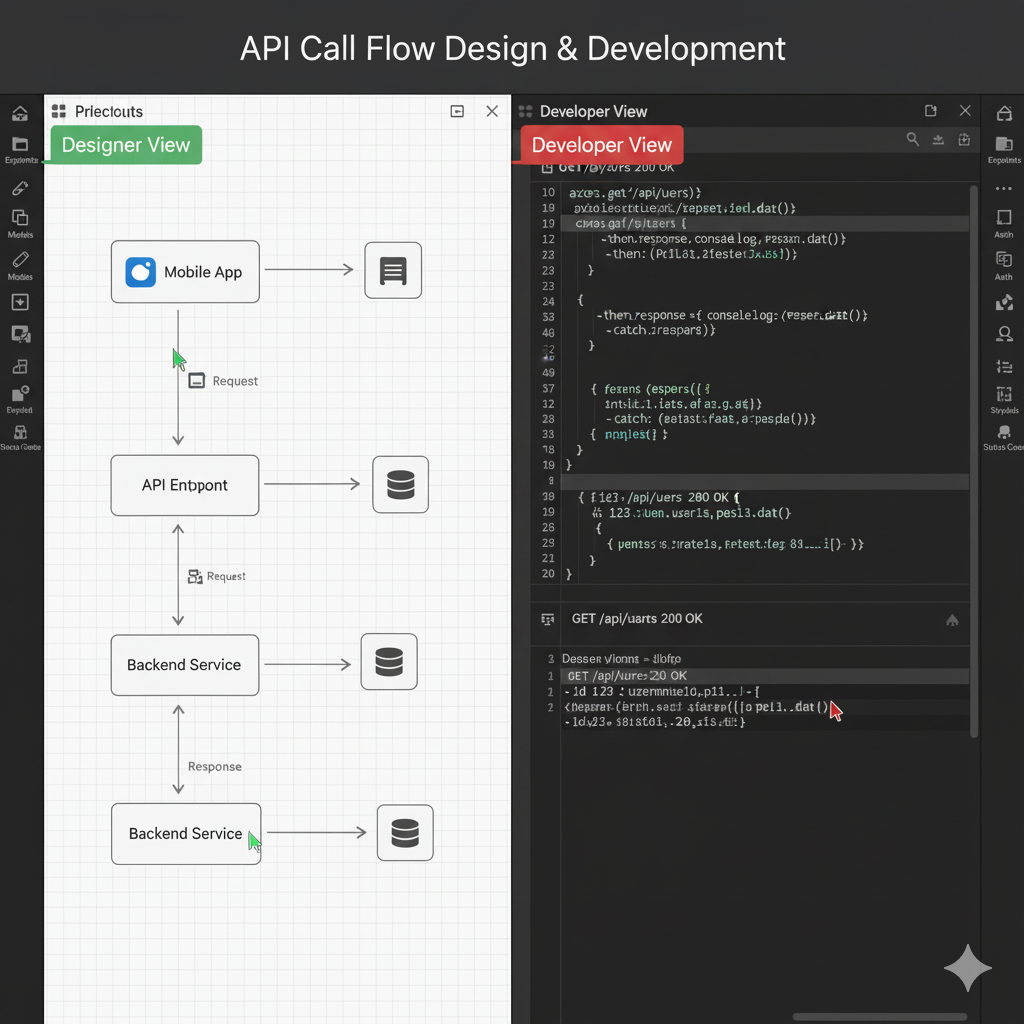Click the horizontal scrollbar at bottom of Developer View
Screen dimensions: 1024x1024
click(x=880, y=1017)
